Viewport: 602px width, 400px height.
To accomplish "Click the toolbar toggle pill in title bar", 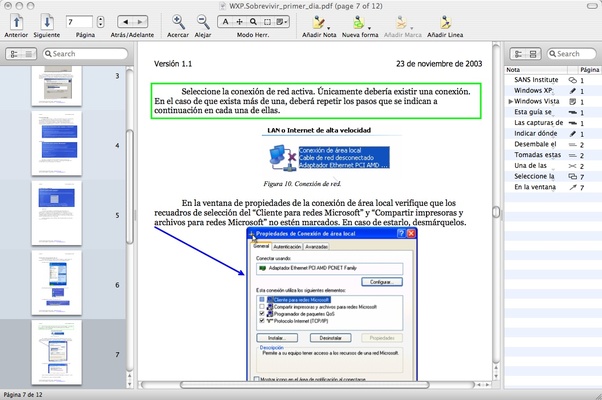I will coord(592,6).
